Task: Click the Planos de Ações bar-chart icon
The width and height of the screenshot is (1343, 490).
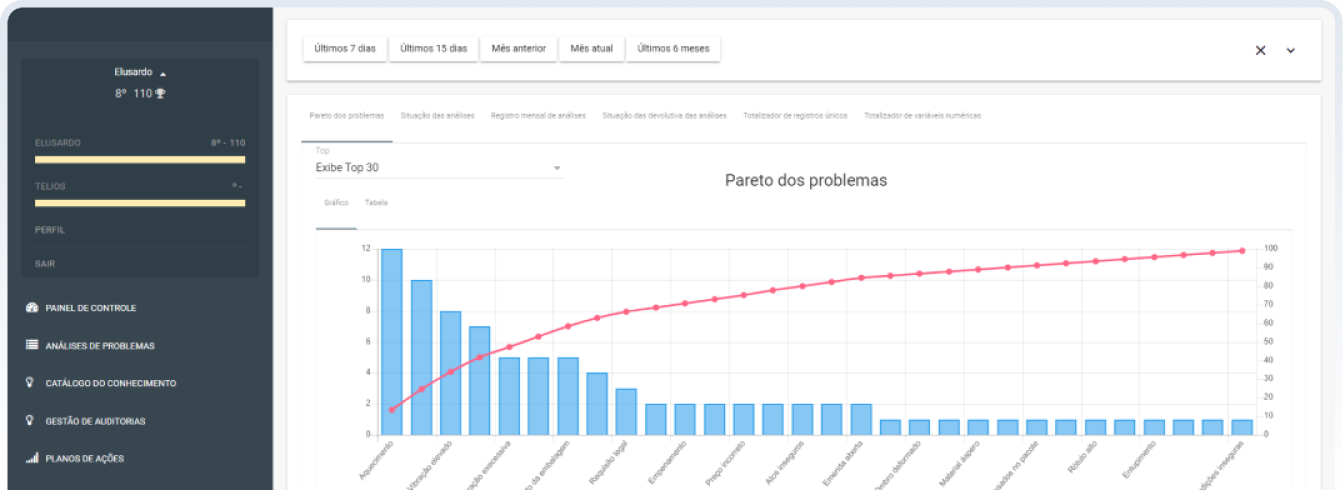Action: click(32, 458)
